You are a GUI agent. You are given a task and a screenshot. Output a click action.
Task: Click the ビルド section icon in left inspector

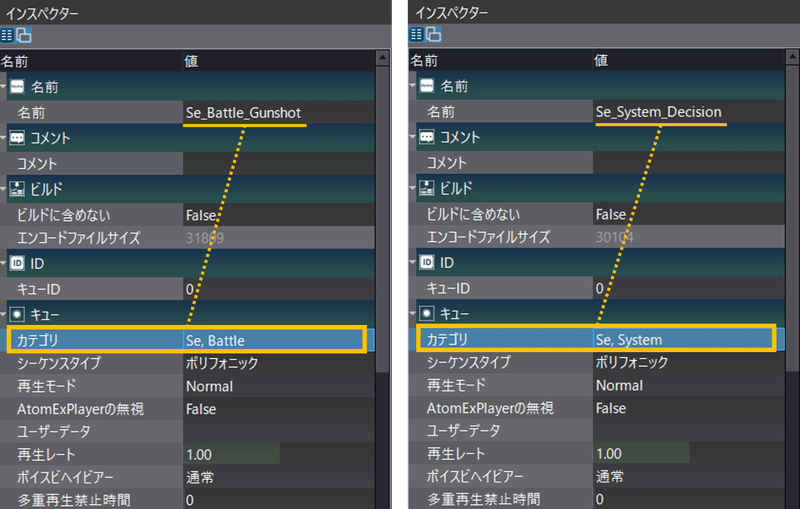17,189
